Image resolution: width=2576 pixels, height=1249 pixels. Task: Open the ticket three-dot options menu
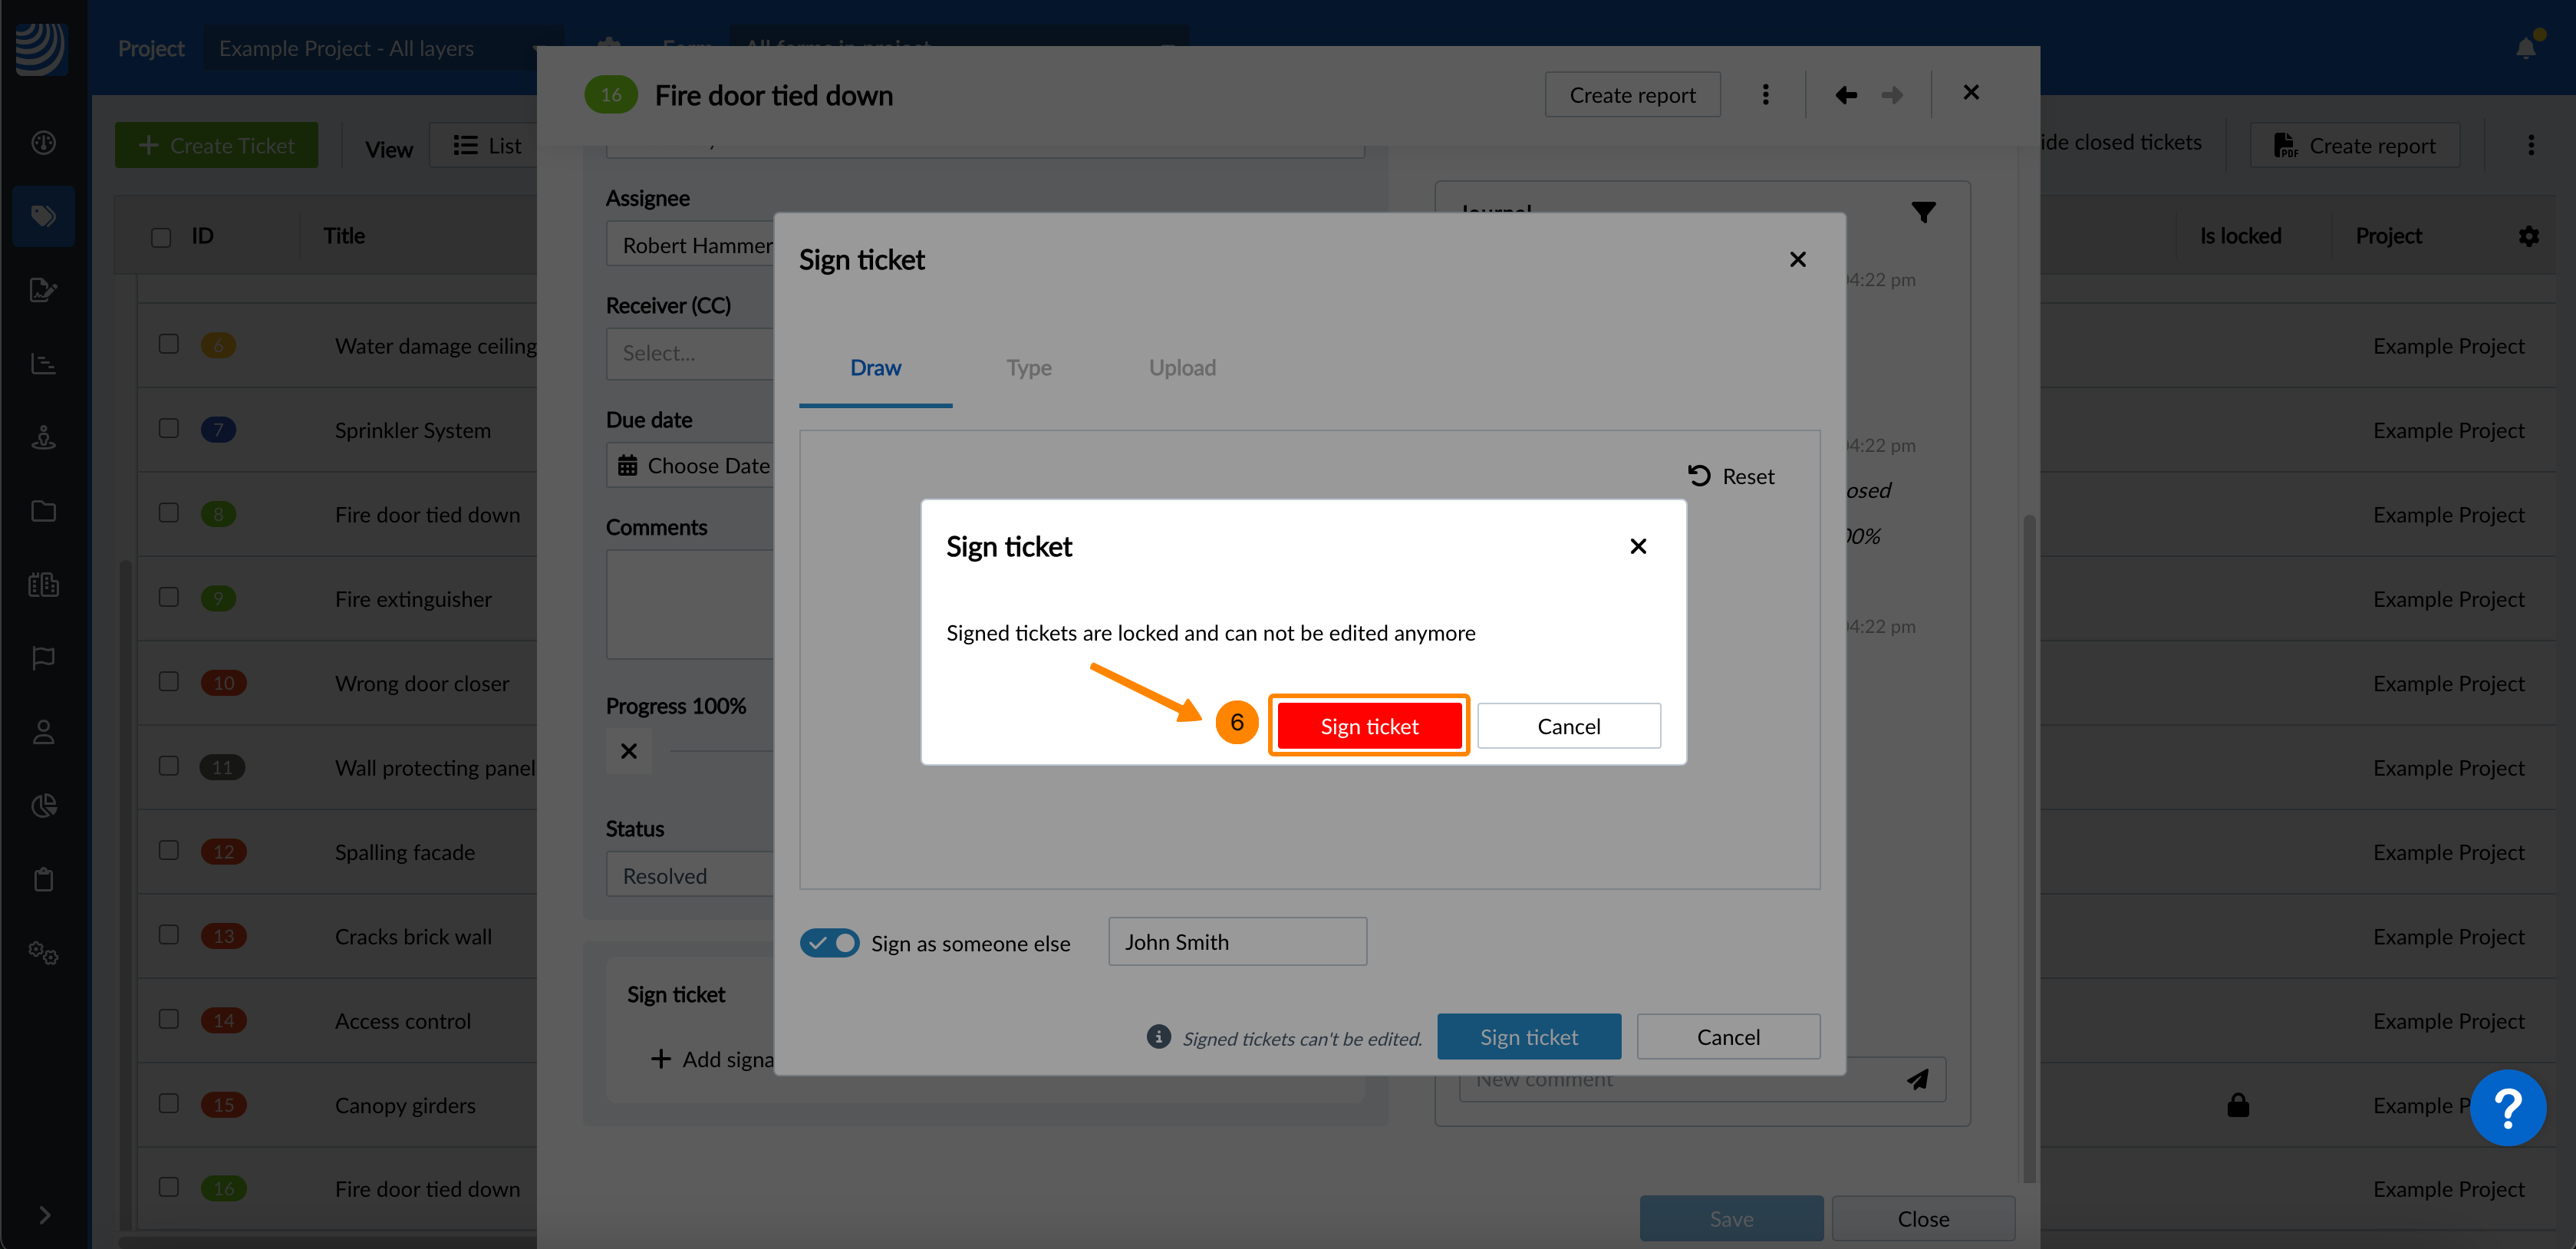pyautogui.click(x=1765, y=95)
